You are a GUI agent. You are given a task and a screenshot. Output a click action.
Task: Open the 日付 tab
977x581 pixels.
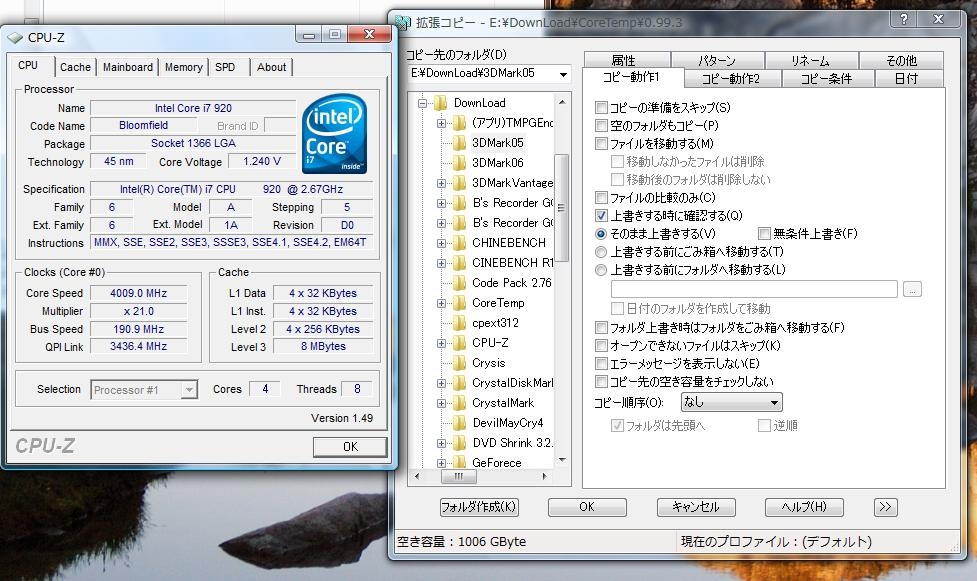click(x=908, y=79)
